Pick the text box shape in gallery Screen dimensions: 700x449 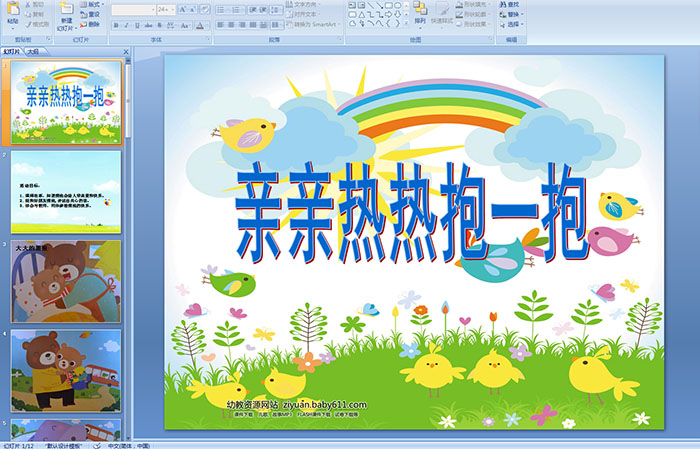pyautogui.click(x=352, y=5)
